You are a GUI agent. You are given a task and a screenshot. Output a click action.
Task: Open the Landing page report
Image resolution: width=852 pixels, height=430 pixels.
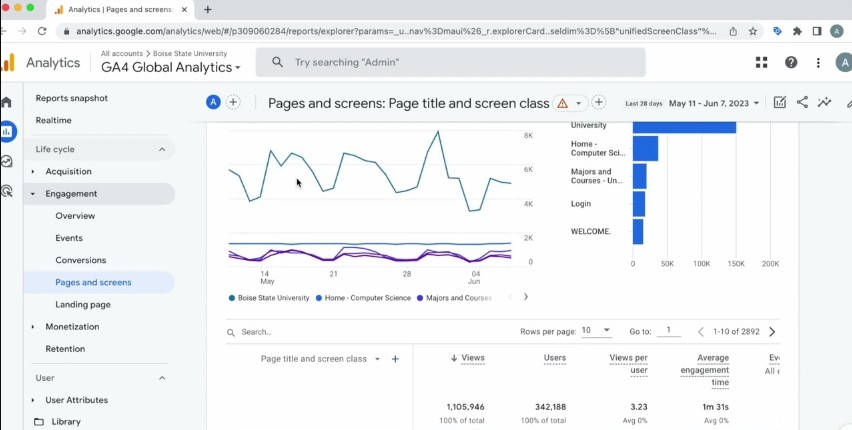(83, 304)
